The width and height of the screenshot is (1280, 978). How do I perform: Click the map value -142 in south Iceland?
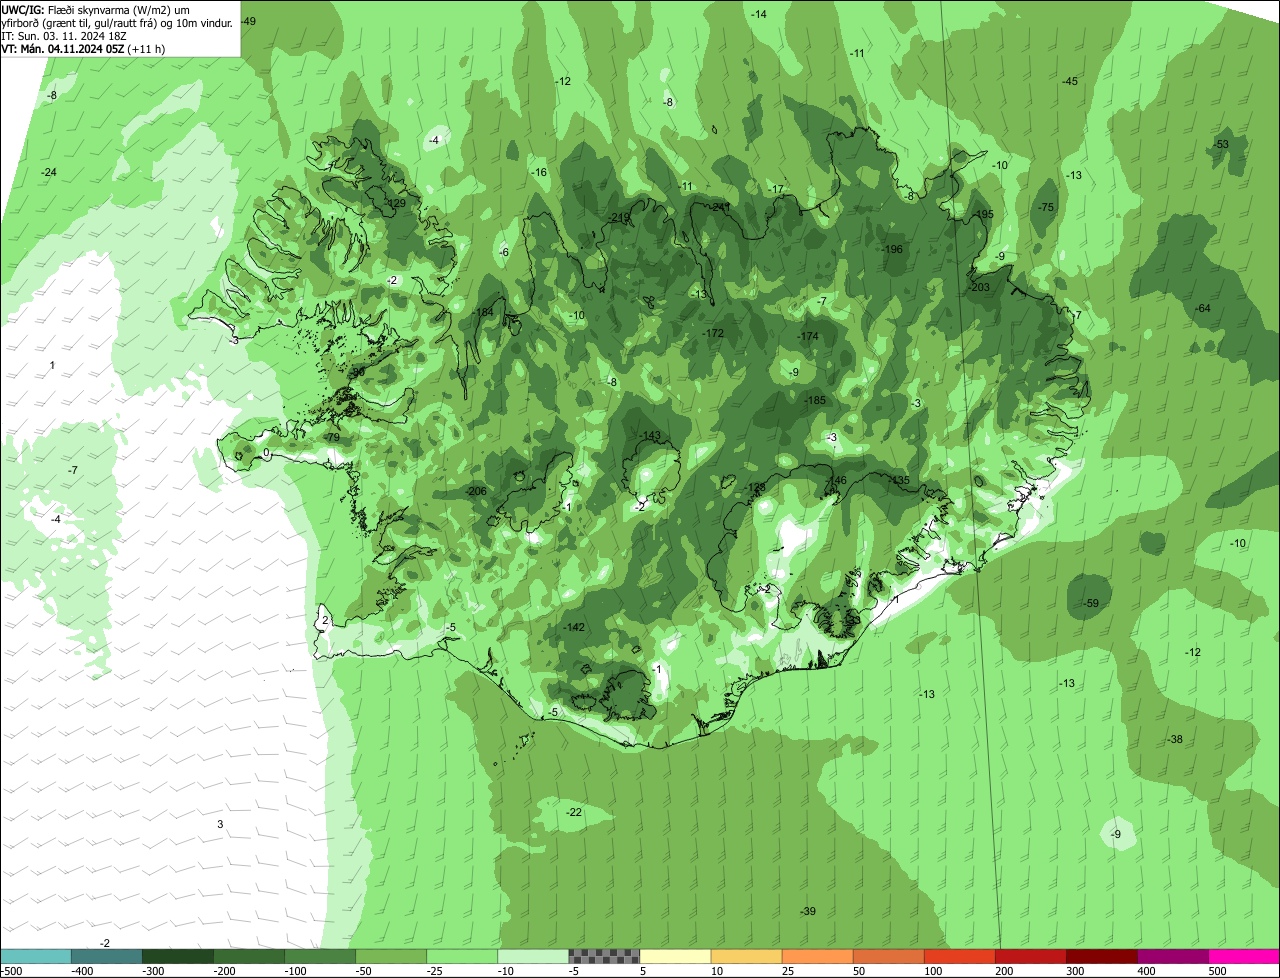(x=574, y=627)
